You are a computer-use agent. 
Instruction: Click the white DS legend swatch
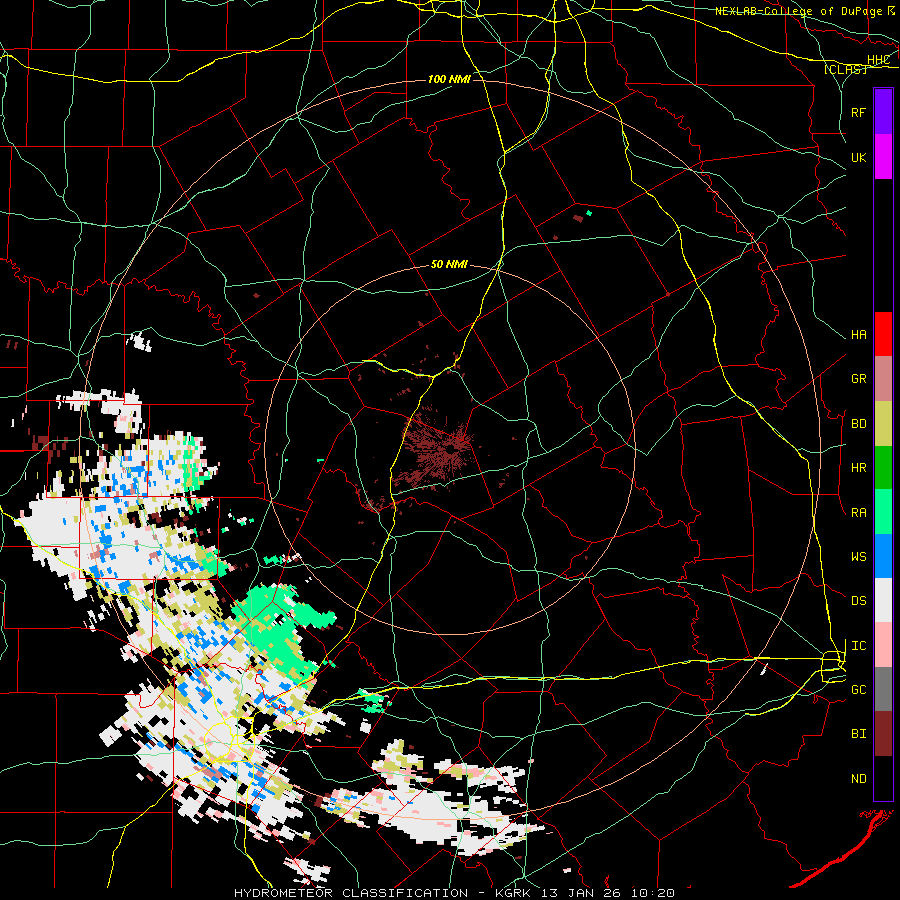(x=883, y=600)
